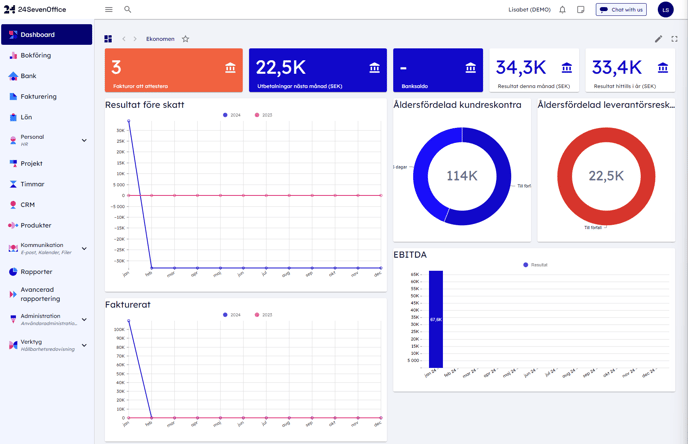
Task: Click the search magnifier icon
Action: tap(128, 10)
